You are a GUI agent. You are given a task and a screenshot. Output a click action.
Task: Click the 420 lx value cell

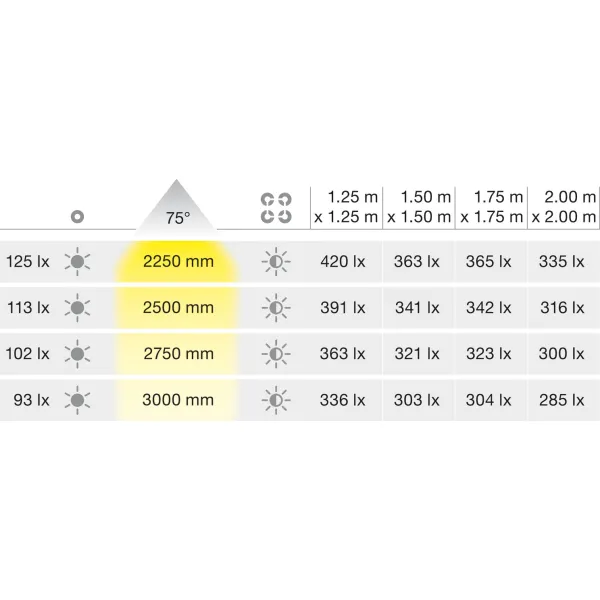pos(343,262)
